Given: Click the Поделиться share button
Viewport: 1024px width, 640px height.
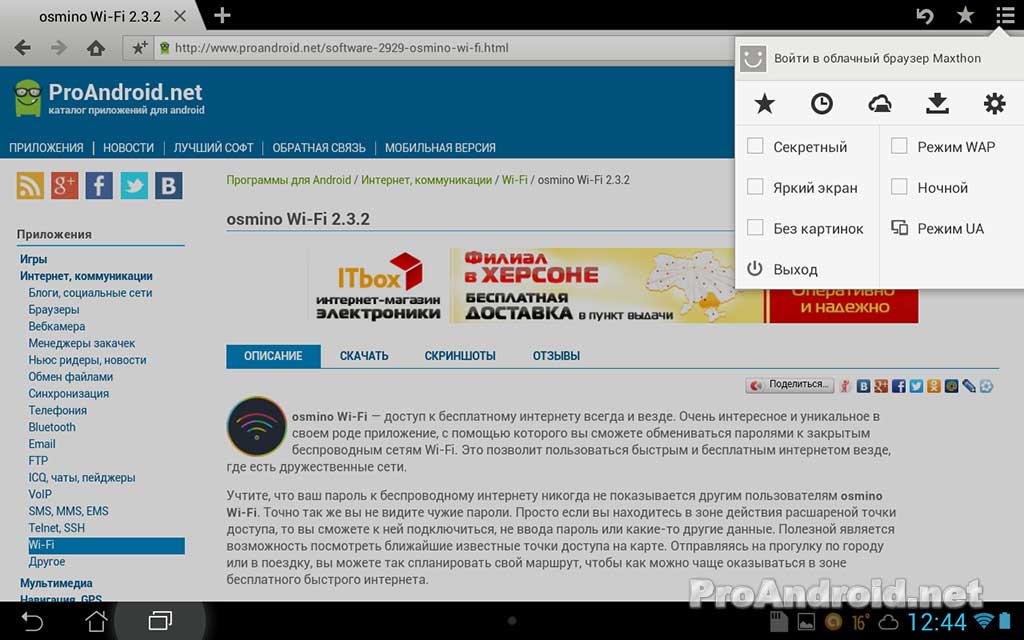Looking at the screenshot, I should coord(791,385).
